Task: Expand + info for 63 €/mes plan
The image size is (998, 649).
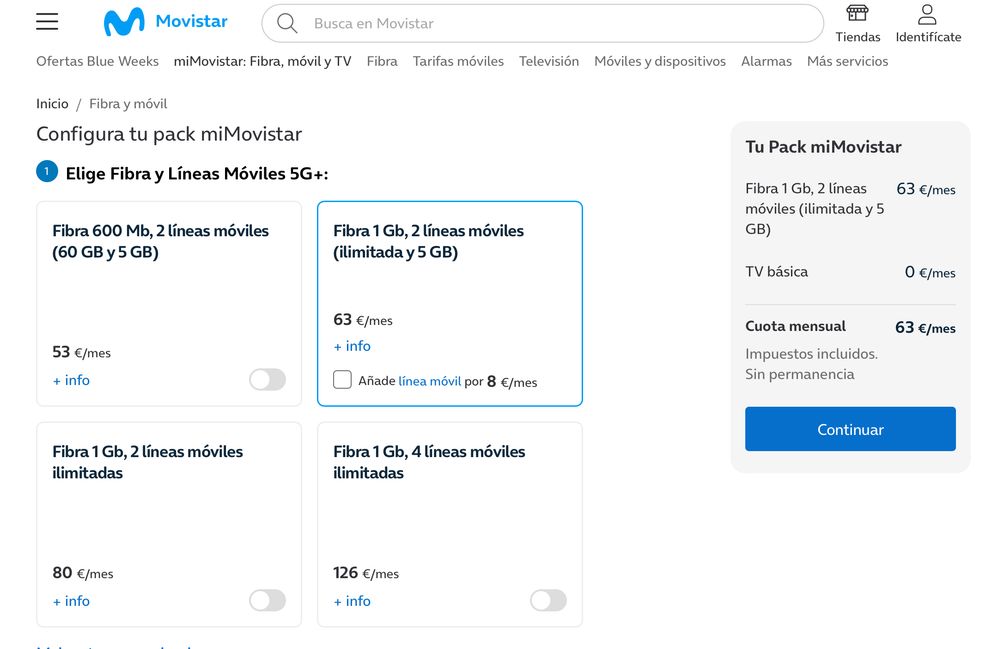Action: (352, 346)
